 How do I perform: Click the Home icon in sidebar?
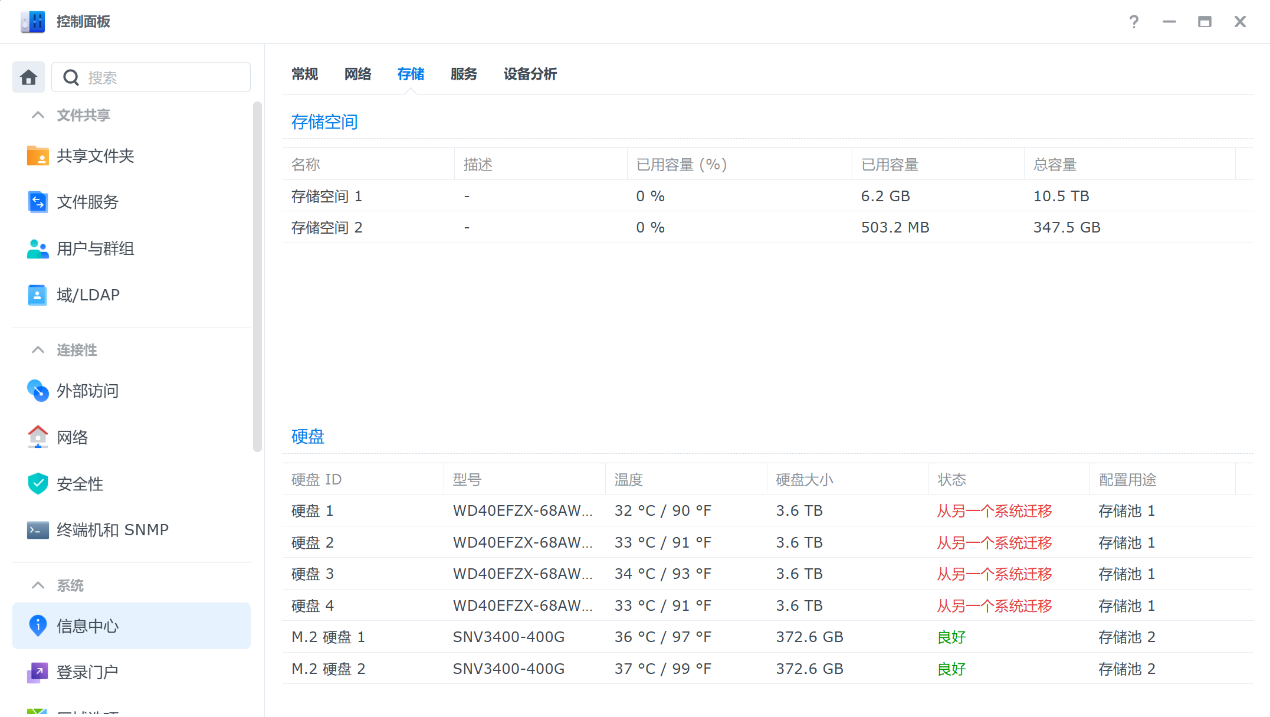(x=29, y=77)
